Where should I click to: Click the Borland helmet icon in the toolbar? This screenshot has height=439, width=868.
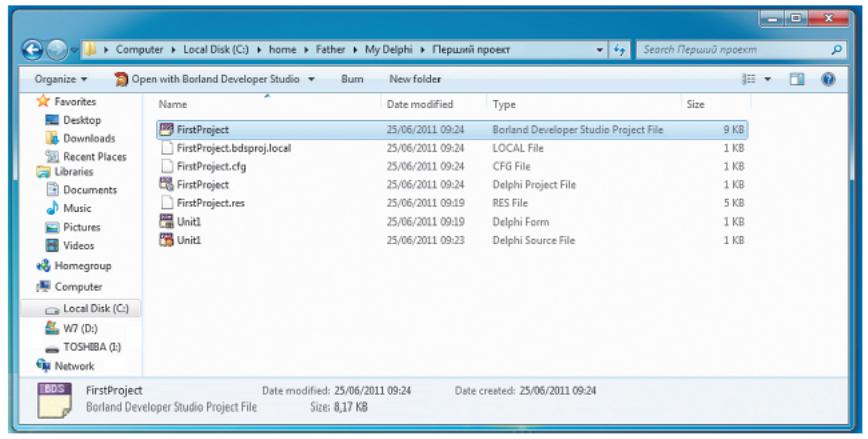[x=121, y=79]
